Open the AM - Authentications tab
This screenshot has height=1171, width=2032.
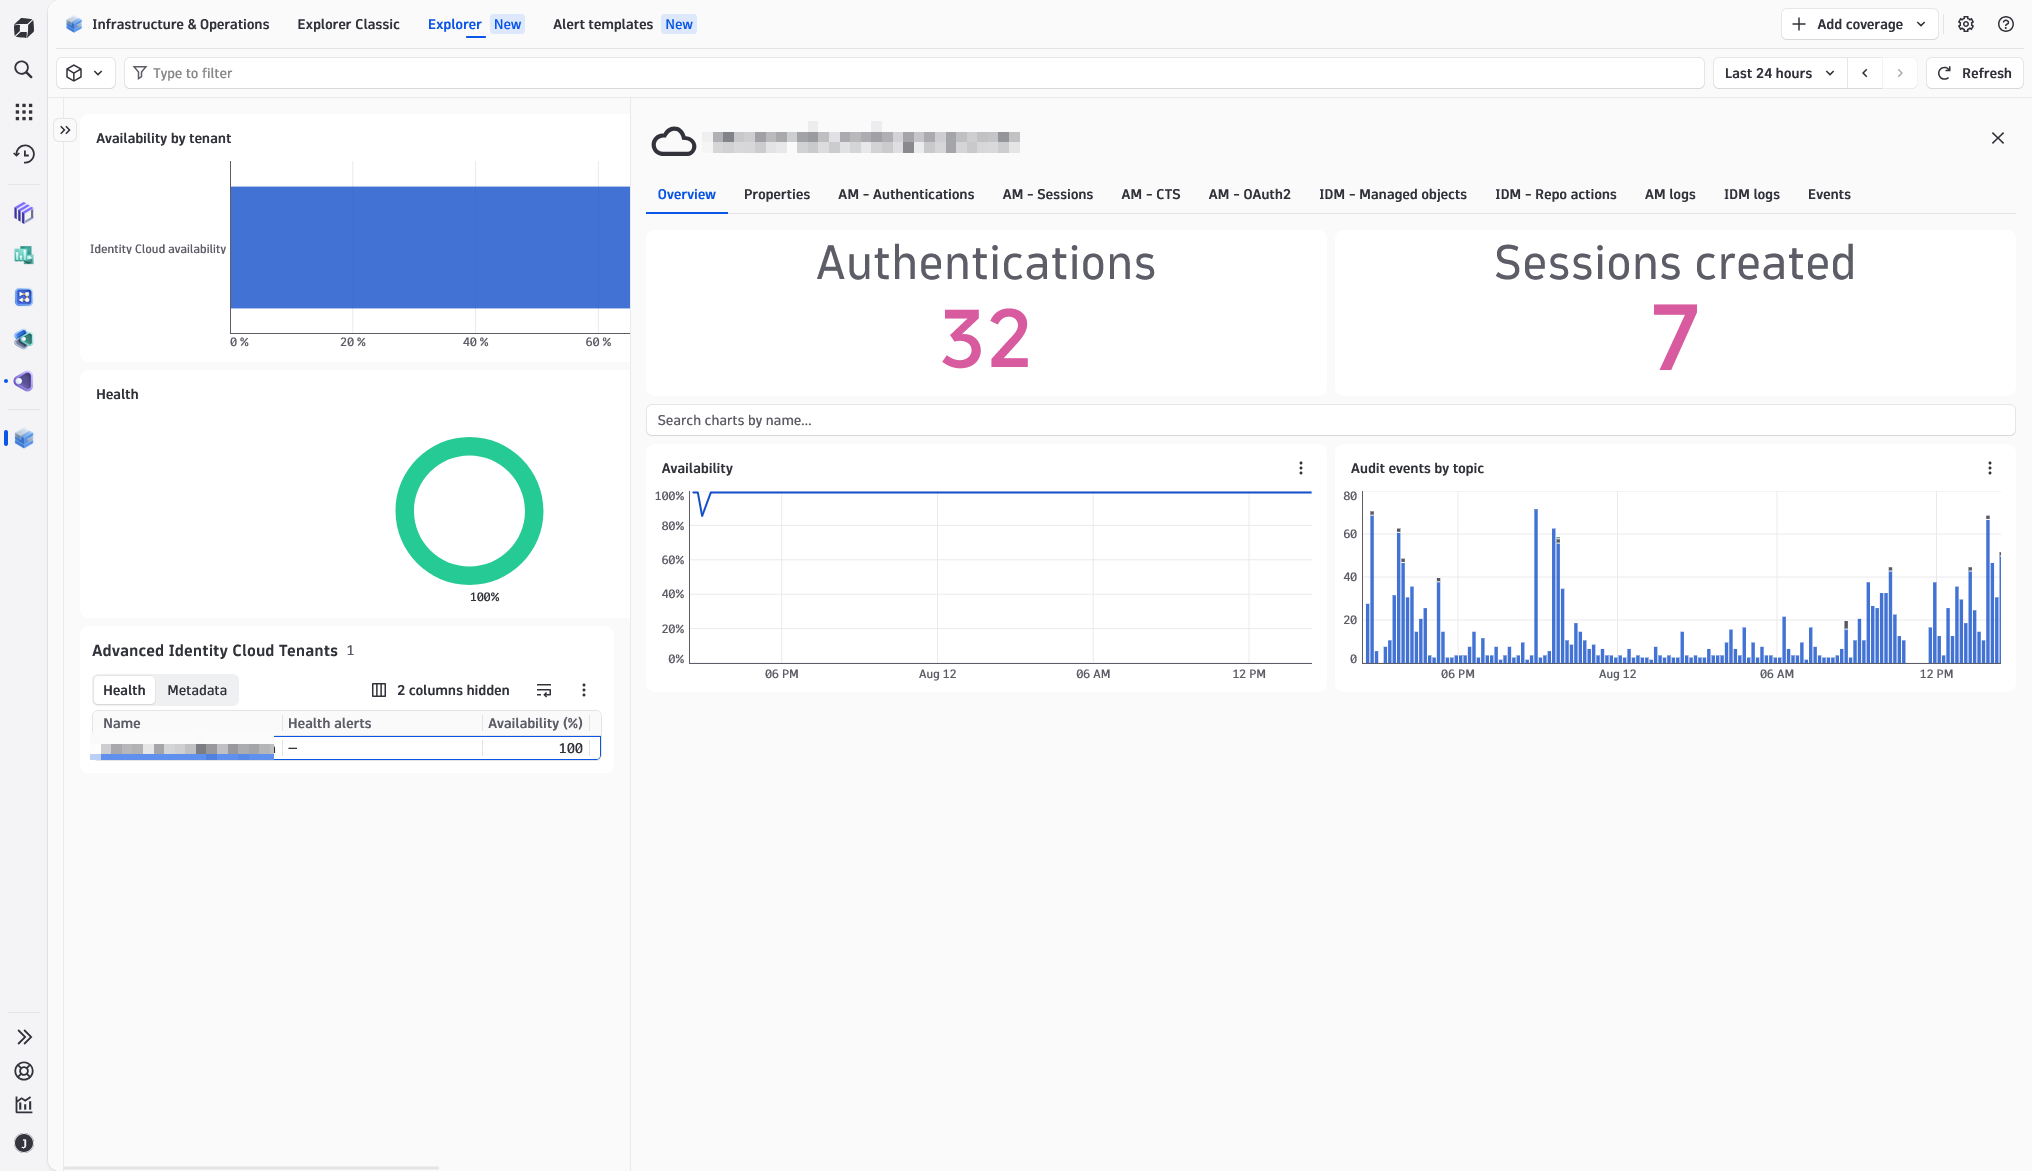906,194
